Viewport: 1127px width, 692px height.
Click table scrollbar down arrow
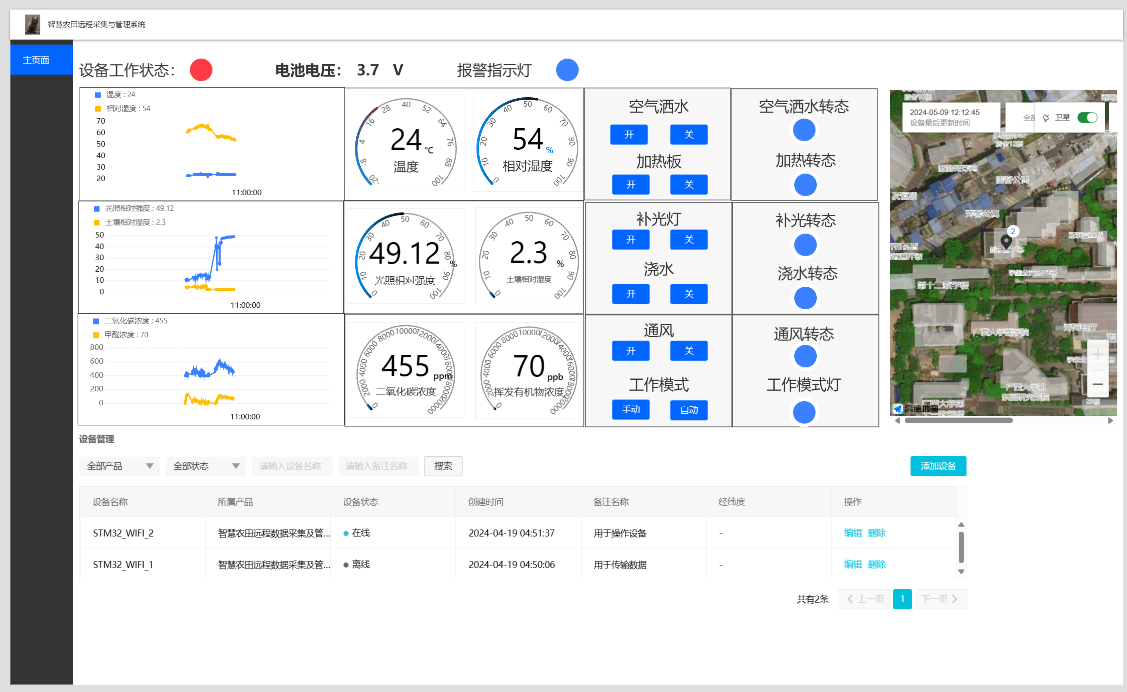point(961,572)
